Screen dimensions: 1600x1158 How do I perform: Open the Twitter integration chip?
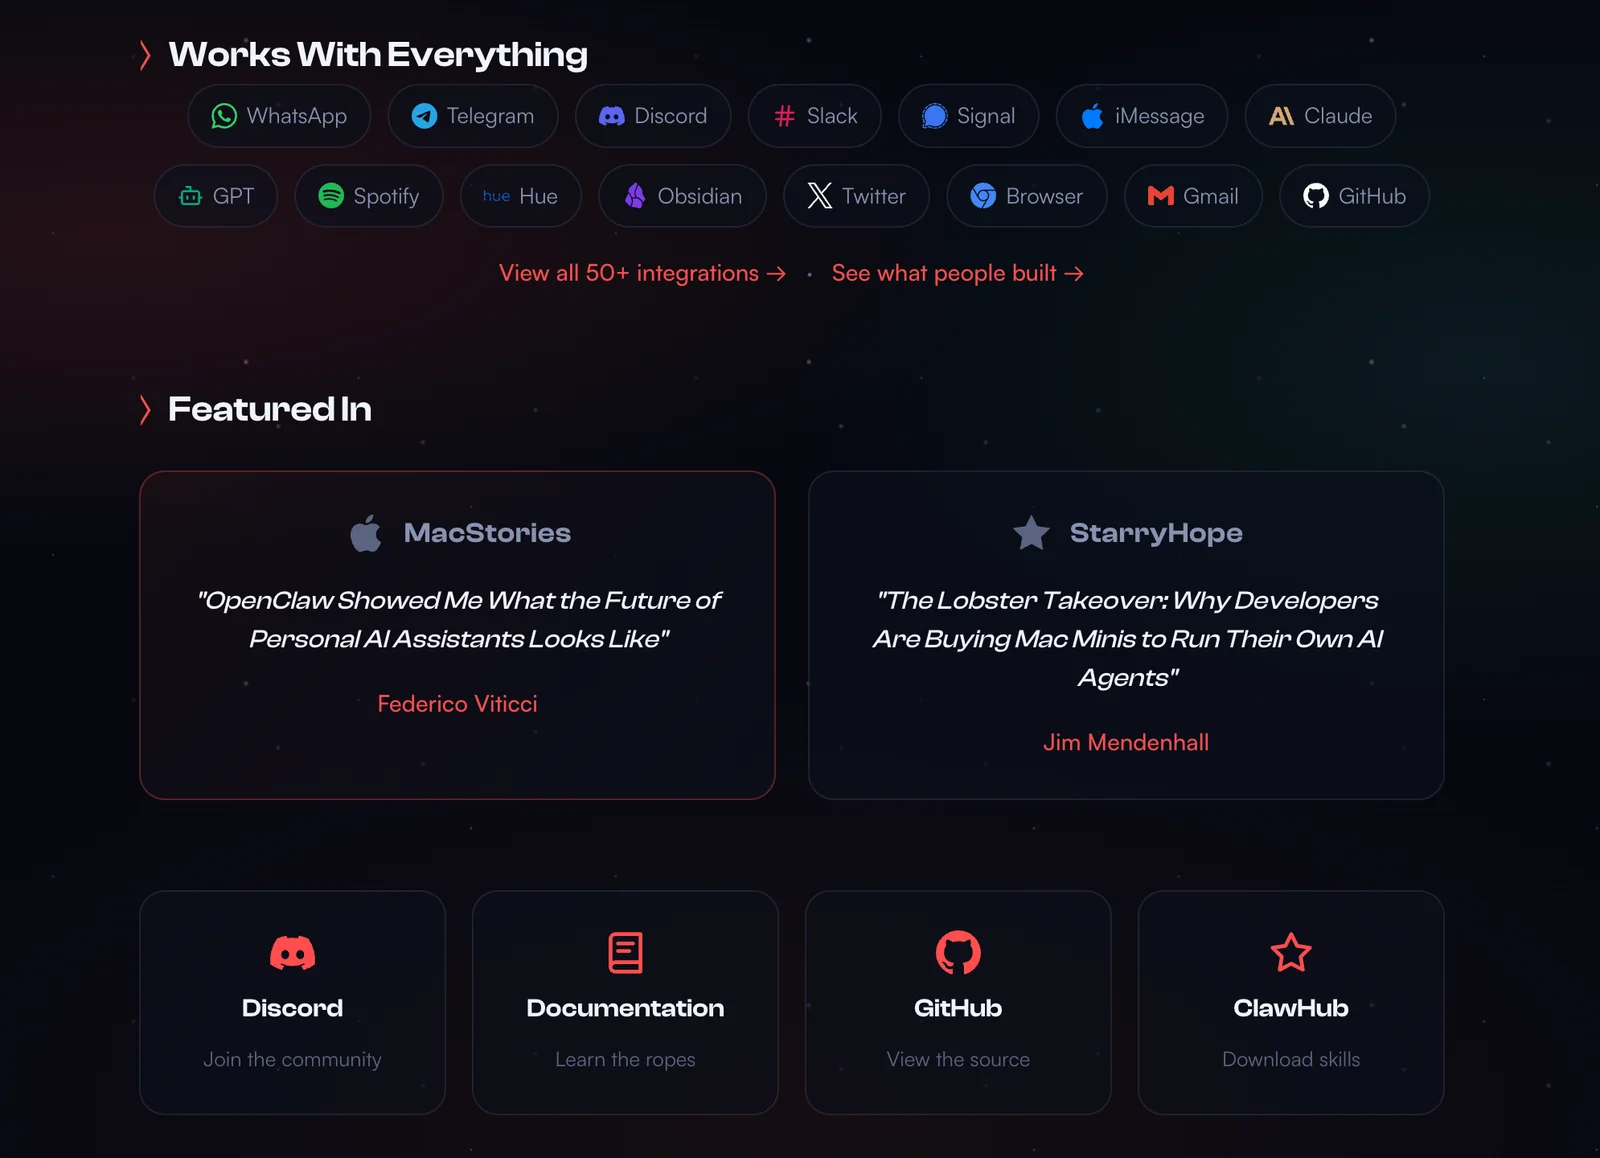click(856, 196)
